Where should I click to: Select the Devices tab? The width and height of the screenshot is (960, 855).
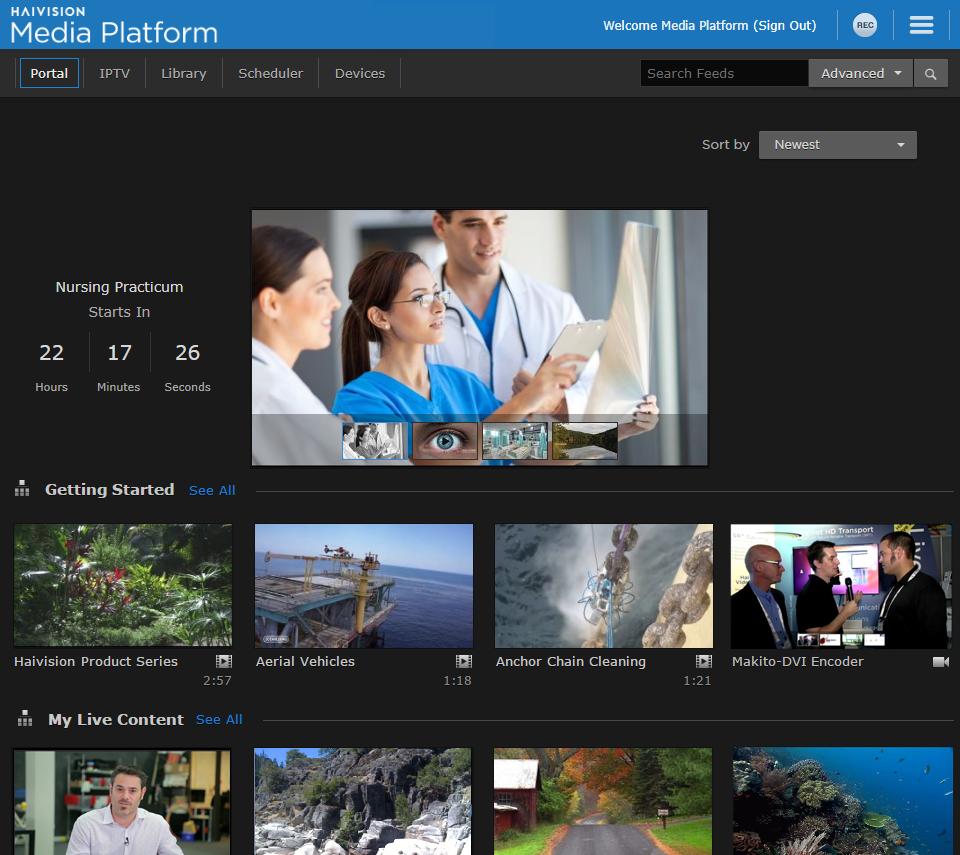[x=360, y=74]
